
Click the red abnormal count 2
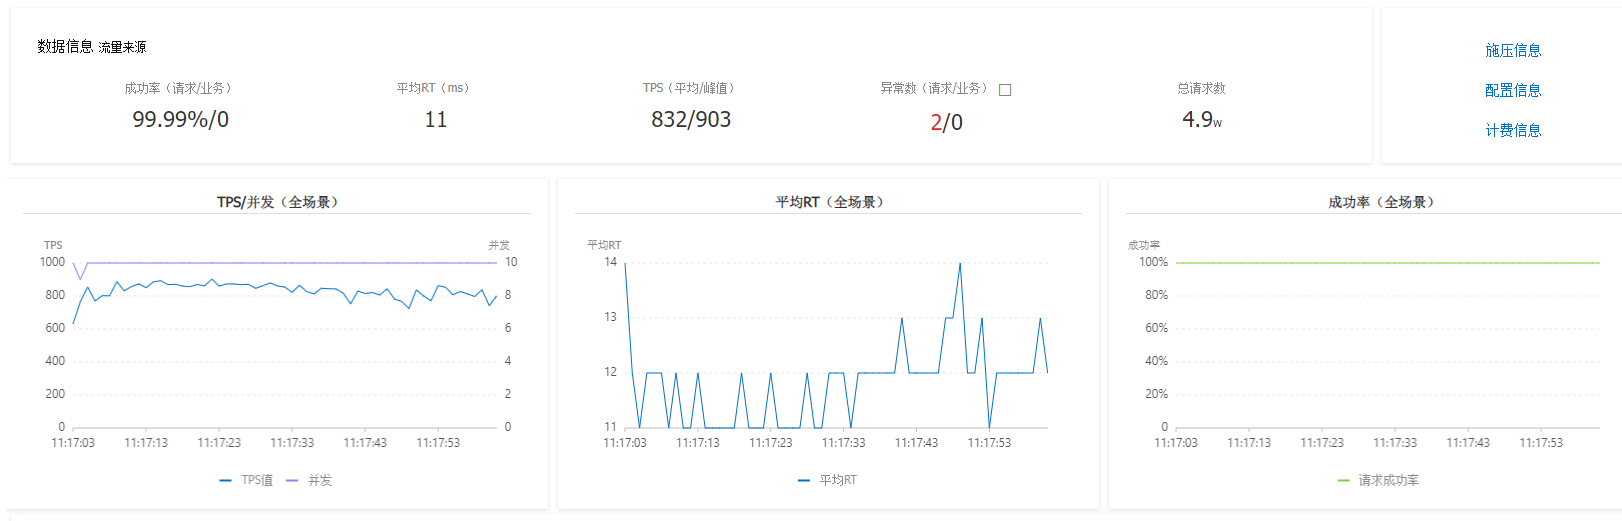pos(936,122)
